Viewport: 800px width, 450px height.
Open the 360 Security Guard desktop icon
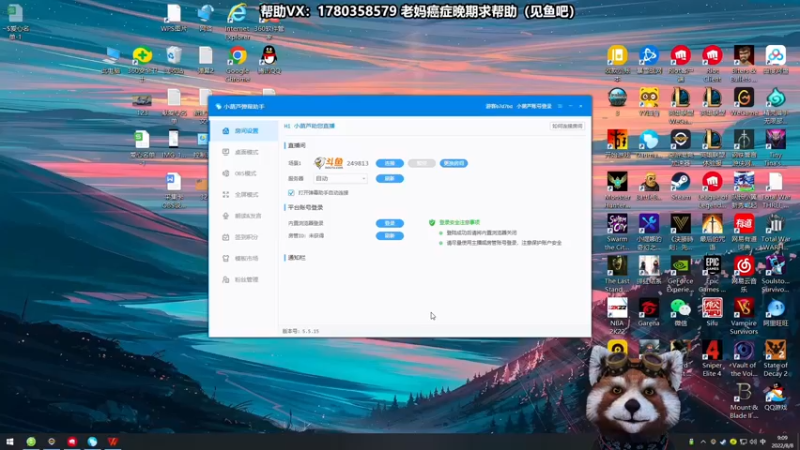pyautogui.click(x=142, y=64)
